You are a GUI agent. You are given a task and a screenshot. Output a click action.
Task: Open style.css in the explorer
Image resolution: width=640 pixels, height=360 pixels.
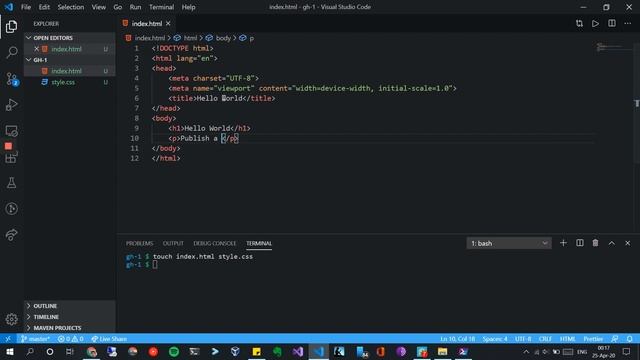(69, 82)
